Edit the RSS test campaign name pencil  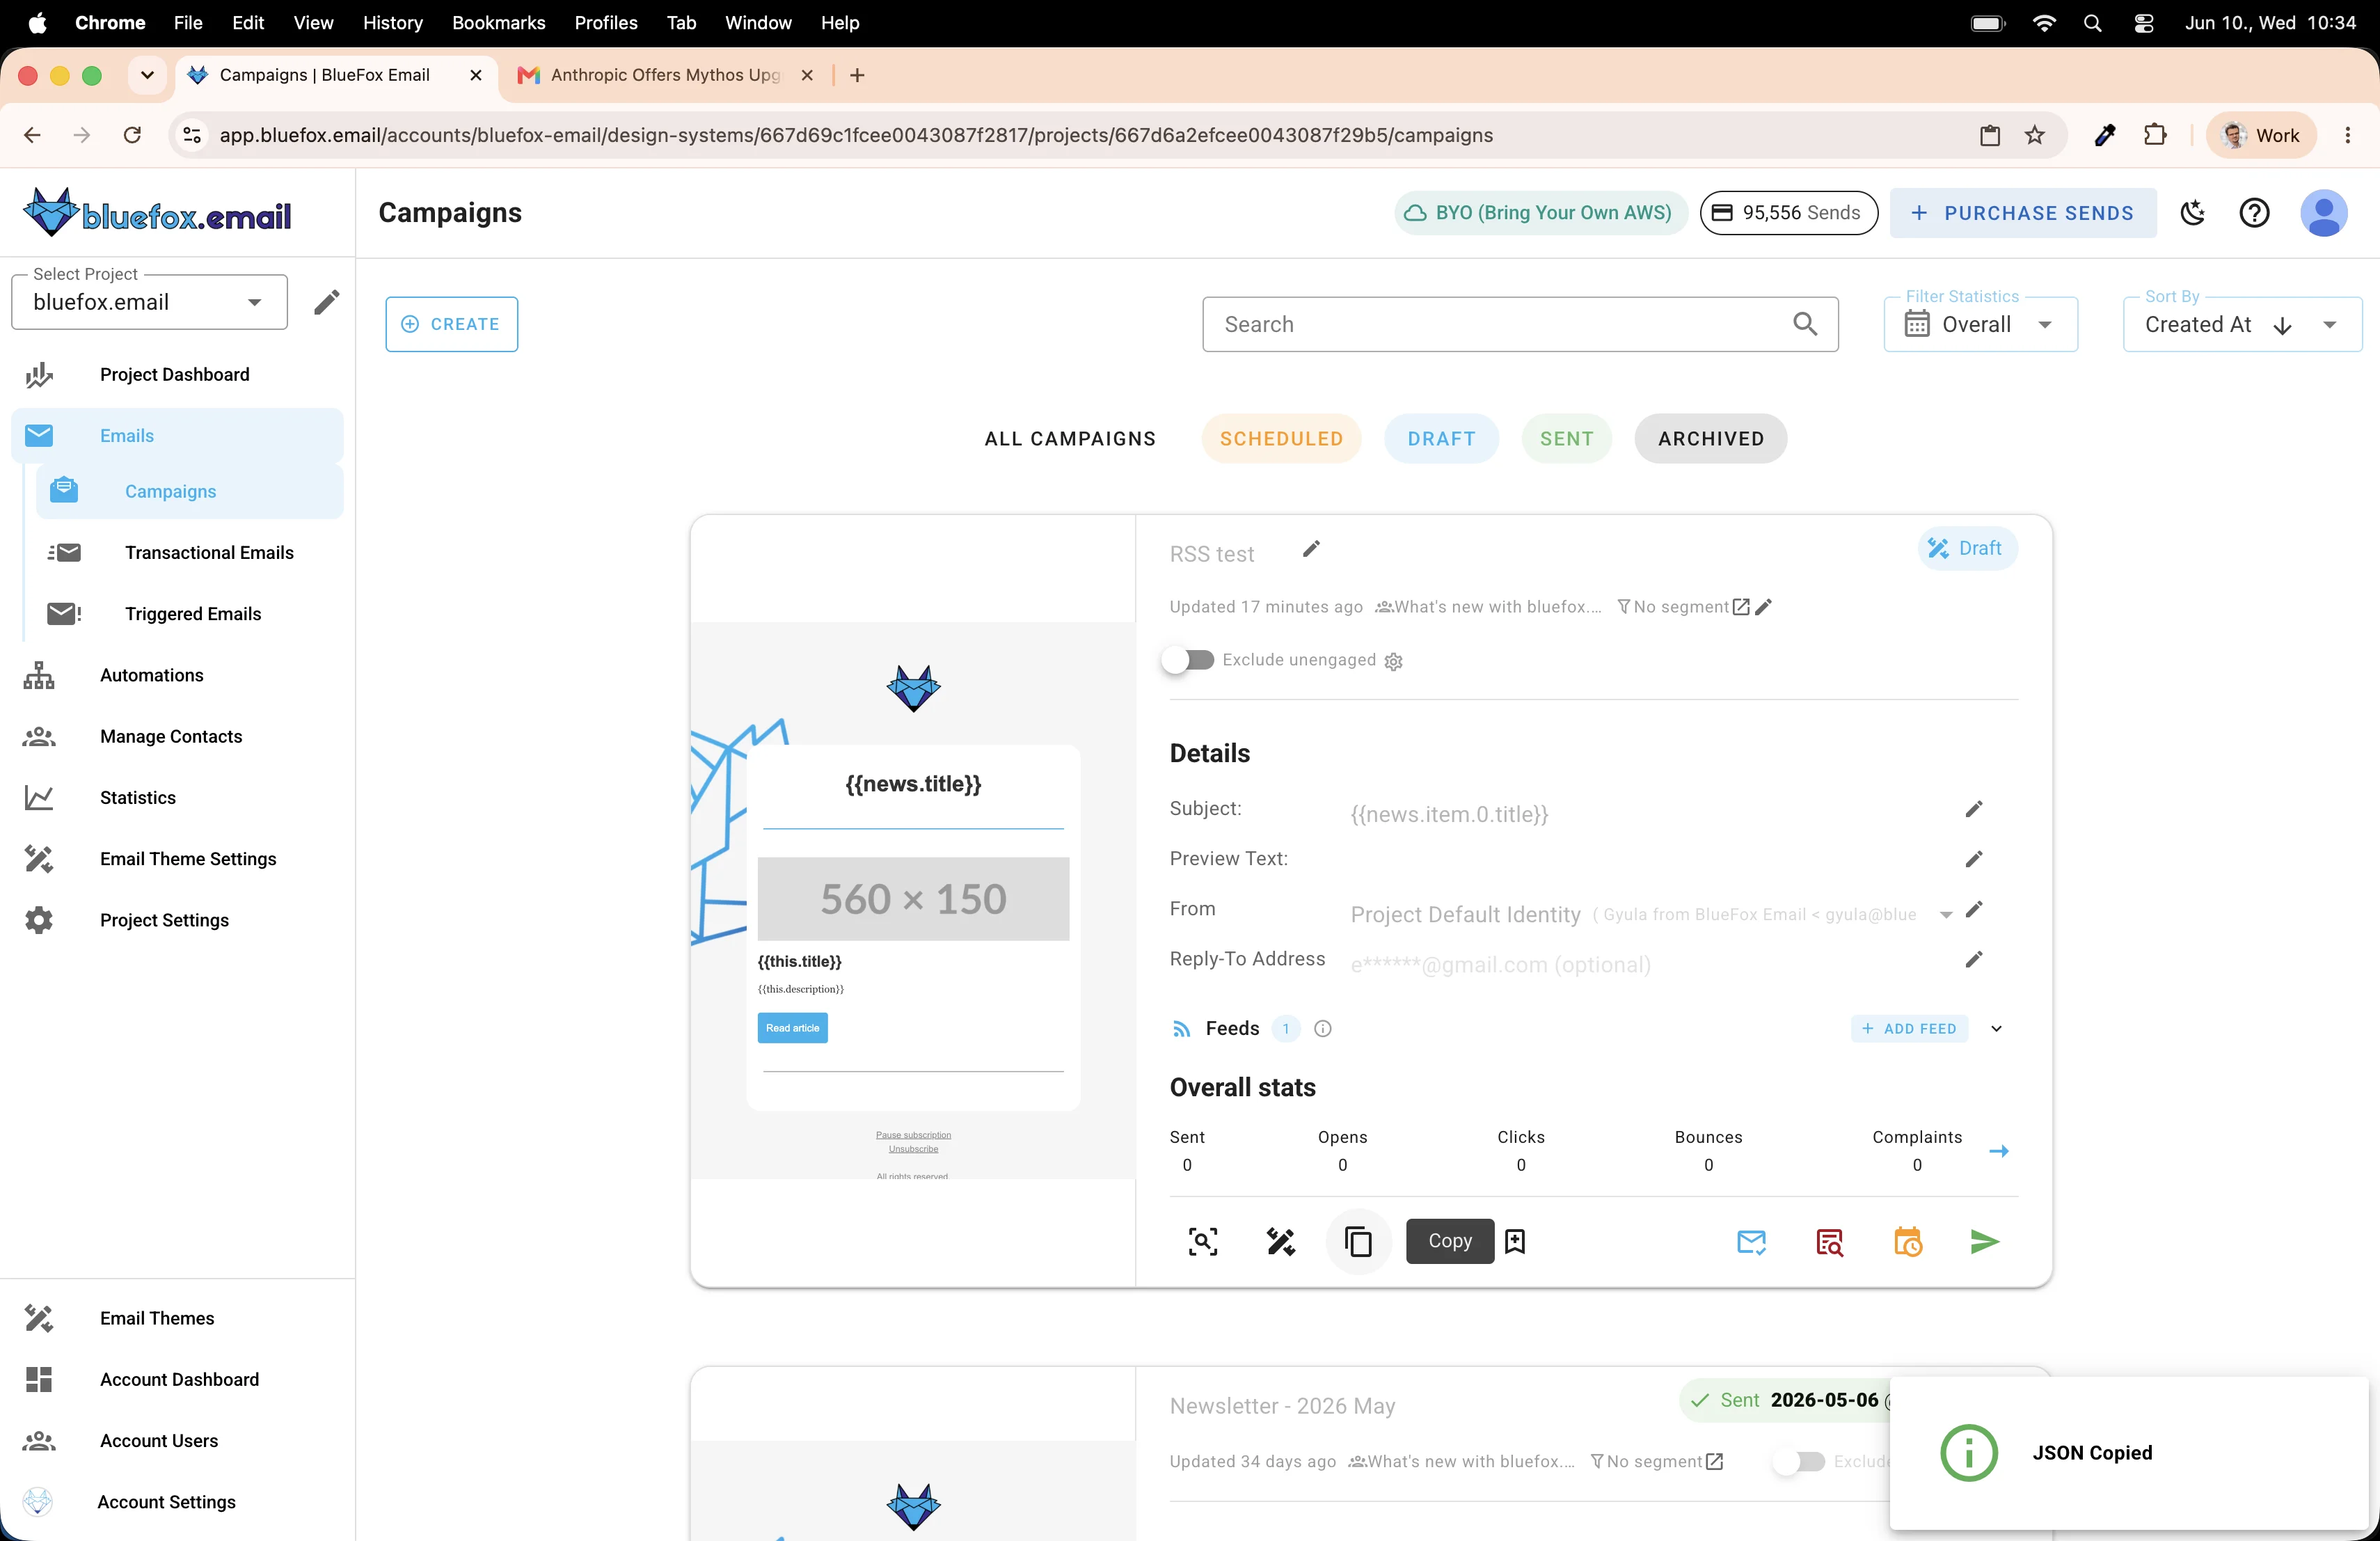(1311, 549)
